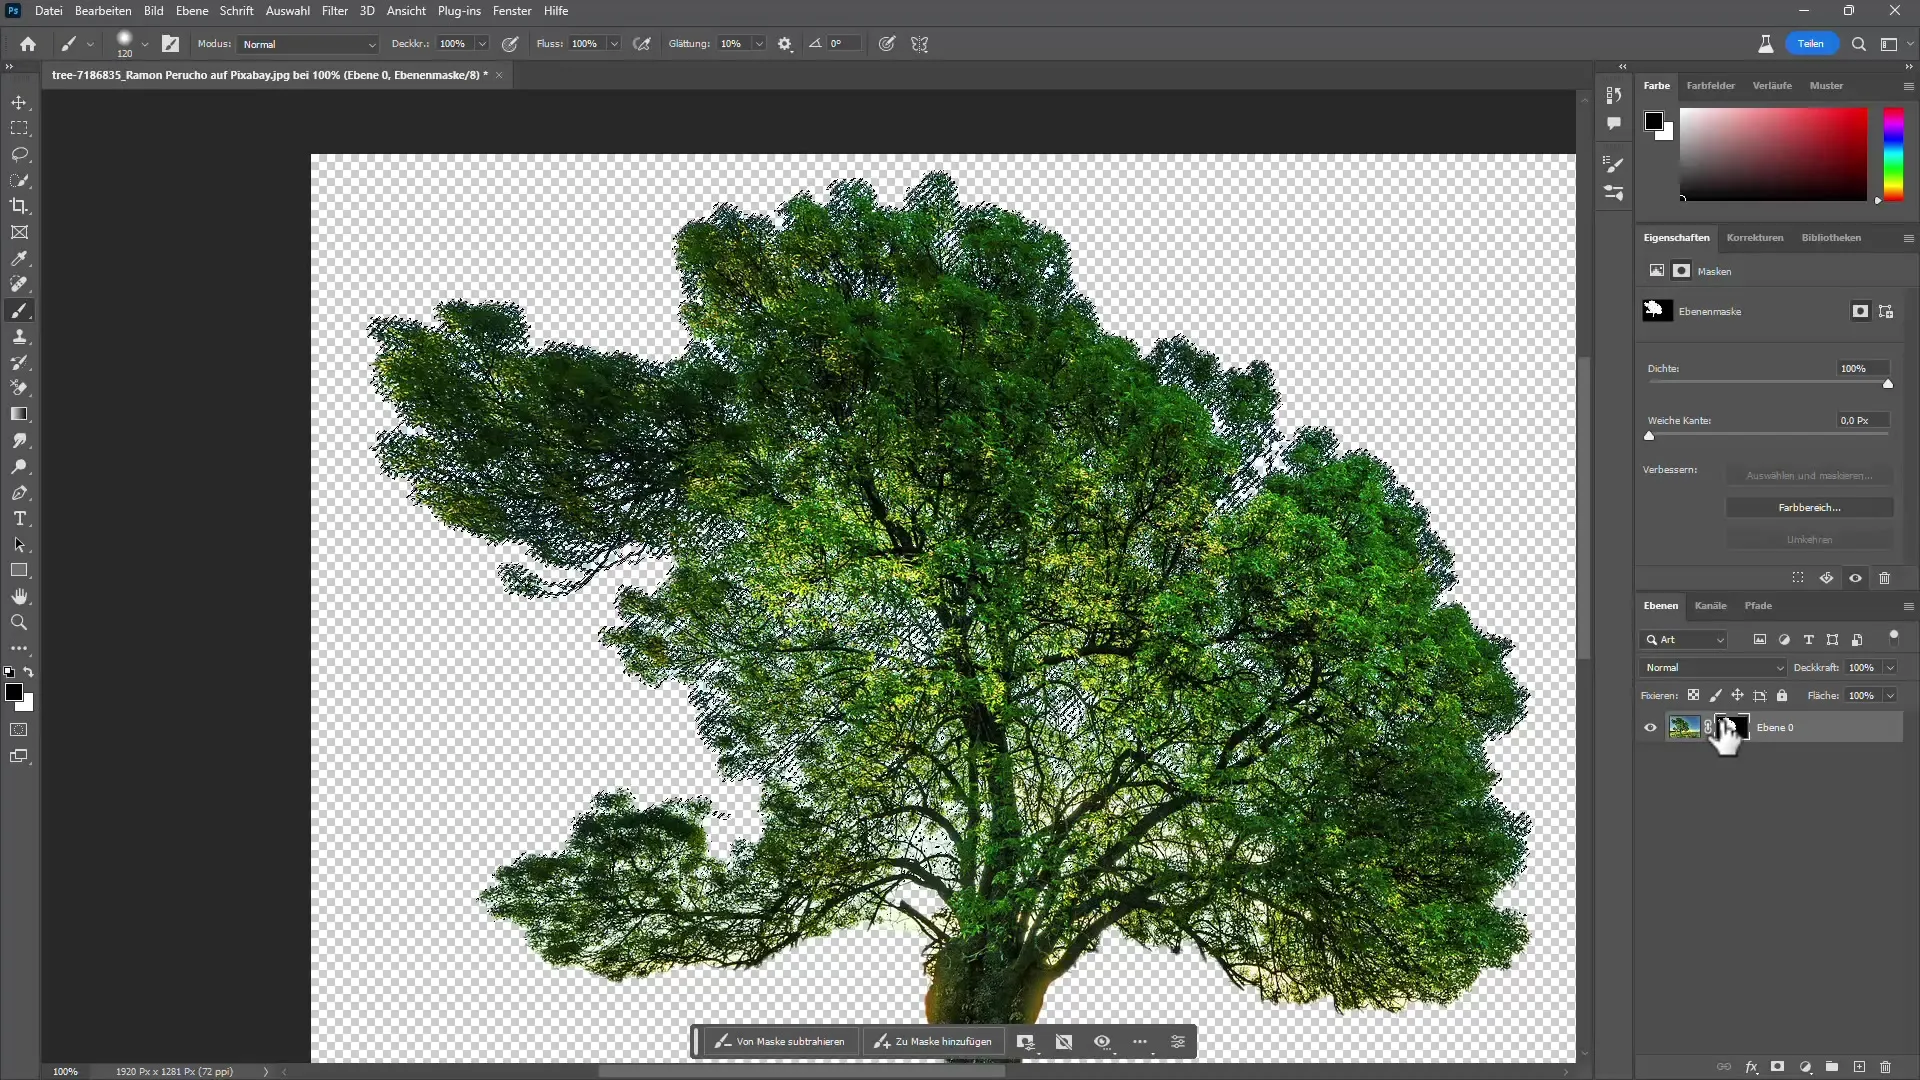Toggle mask view mode on canvas
1920x1080 pixels.
[1101, 1042]
